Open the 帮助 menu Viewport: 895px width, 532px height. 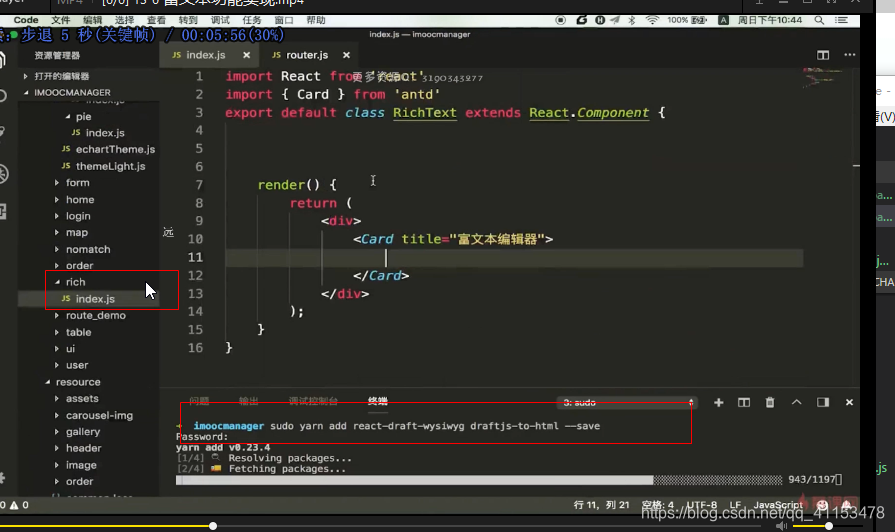click(316, 20)
